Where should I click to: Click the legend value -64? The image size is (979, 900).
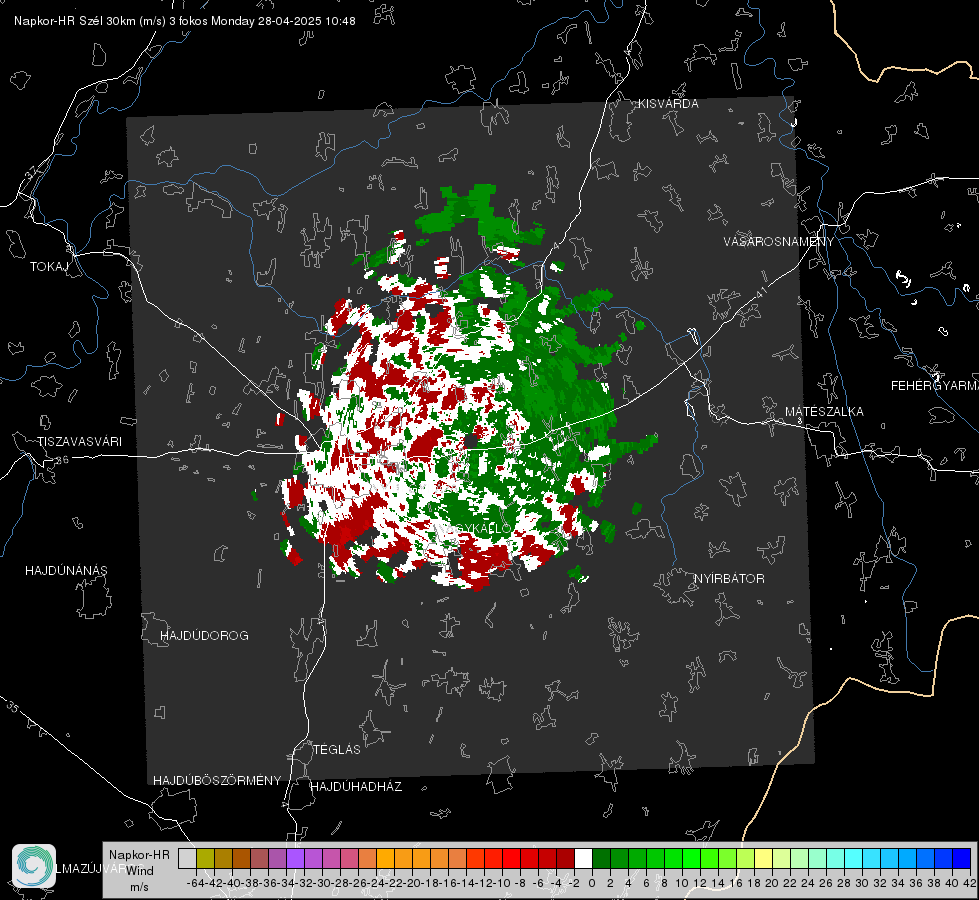tap(195, 883)
